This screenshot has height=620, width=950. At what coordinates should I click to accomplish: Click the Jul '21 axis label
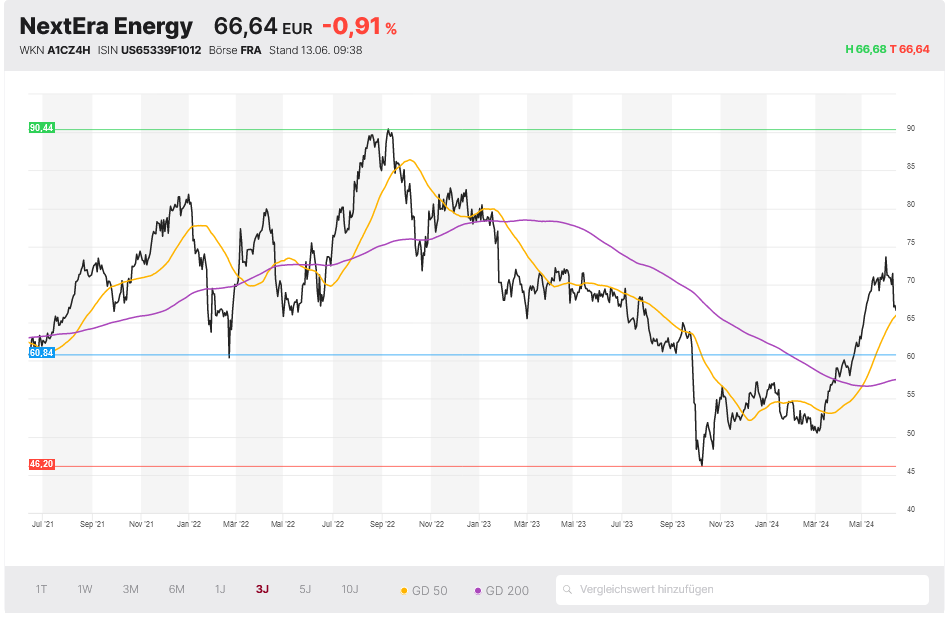click(x=42, y=524)
